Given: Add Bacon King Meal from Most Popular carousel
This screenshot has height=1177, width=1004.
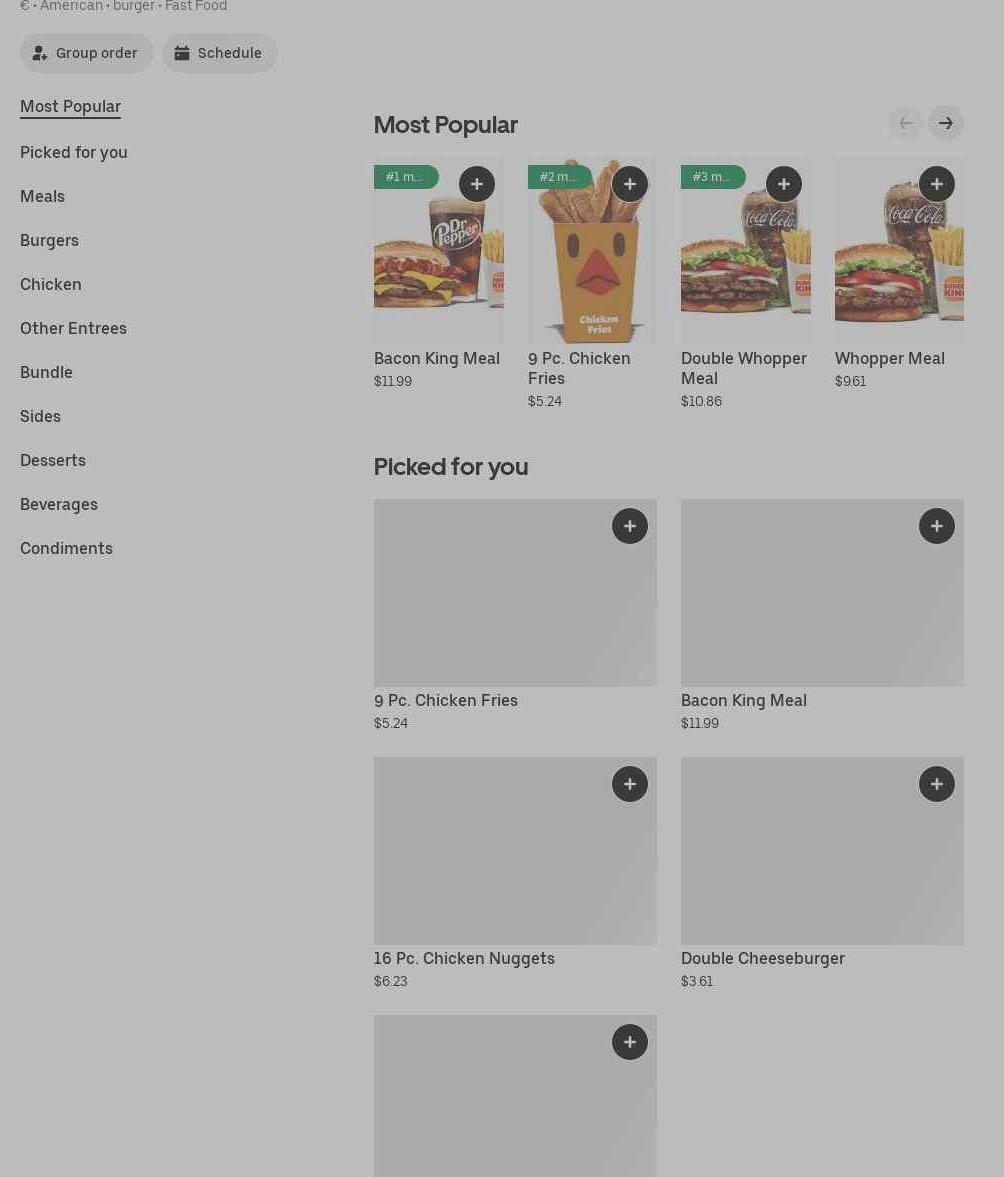Looking at the screenshot, I should point(477,184).
